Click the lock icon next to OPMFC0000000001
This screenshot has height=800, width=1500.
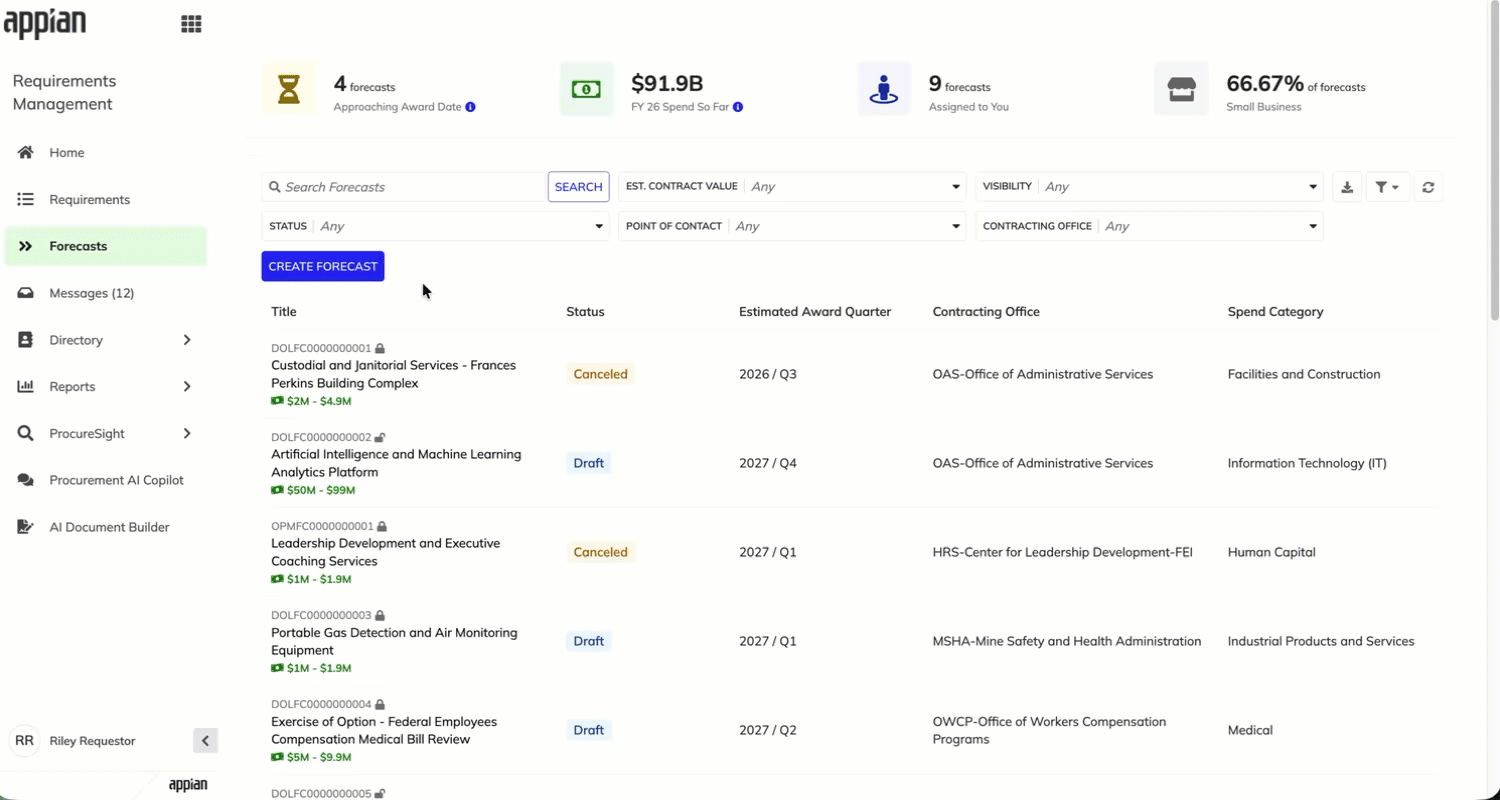(x=382, y=526)
